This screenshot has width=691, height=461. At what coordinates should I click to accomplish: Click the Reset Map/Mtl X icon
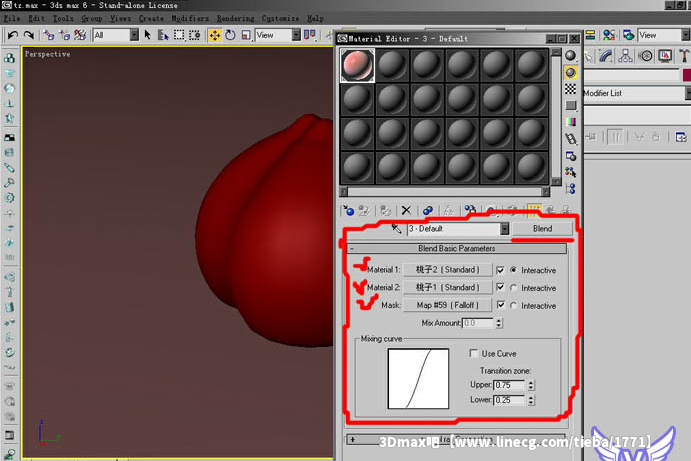[406, 210]
